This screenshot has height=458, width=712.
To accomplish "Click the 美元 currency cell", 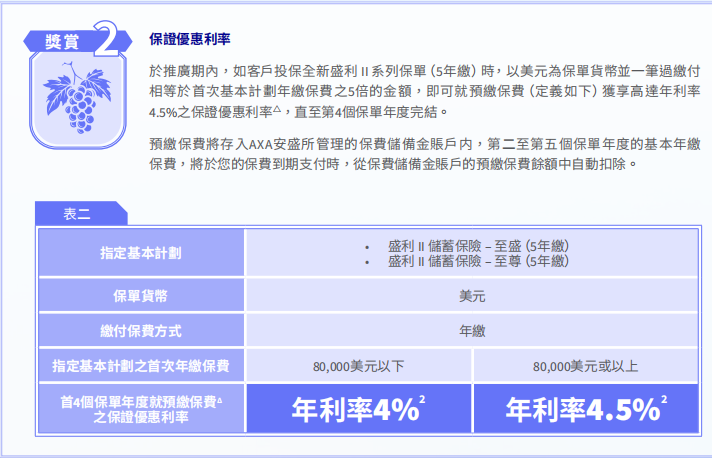I will (472, 297).
